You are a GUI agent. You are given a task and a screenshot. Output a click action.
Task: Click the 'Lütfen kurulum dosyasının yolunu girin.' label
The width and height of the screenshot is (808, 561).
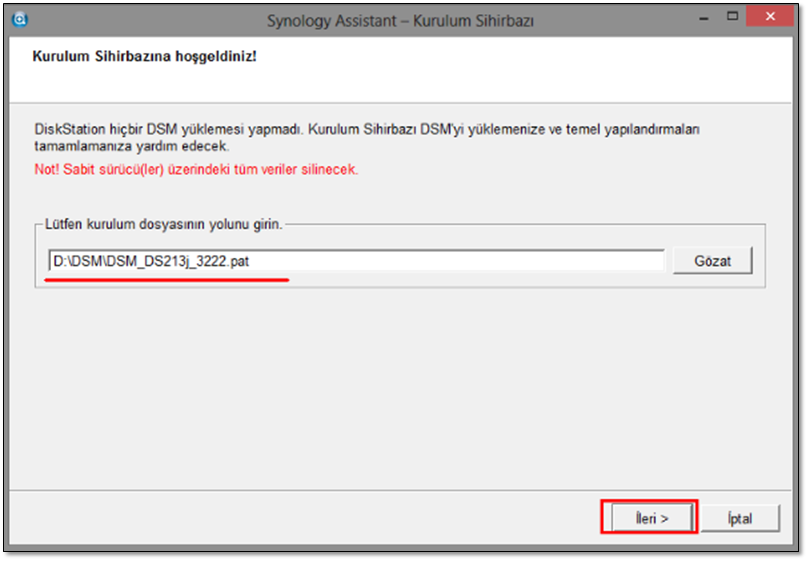[164, 225]
